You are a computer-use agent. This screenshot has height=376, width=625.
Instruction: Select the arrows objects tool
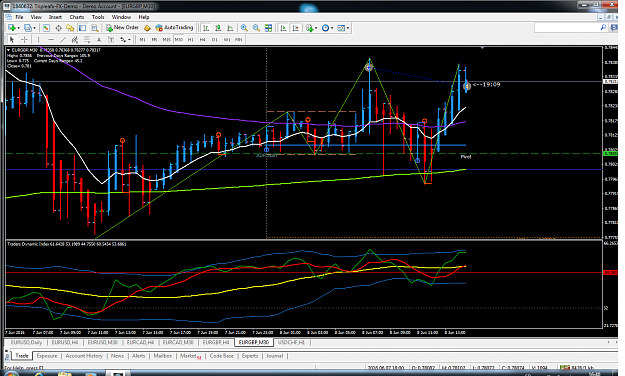point(123,39)
